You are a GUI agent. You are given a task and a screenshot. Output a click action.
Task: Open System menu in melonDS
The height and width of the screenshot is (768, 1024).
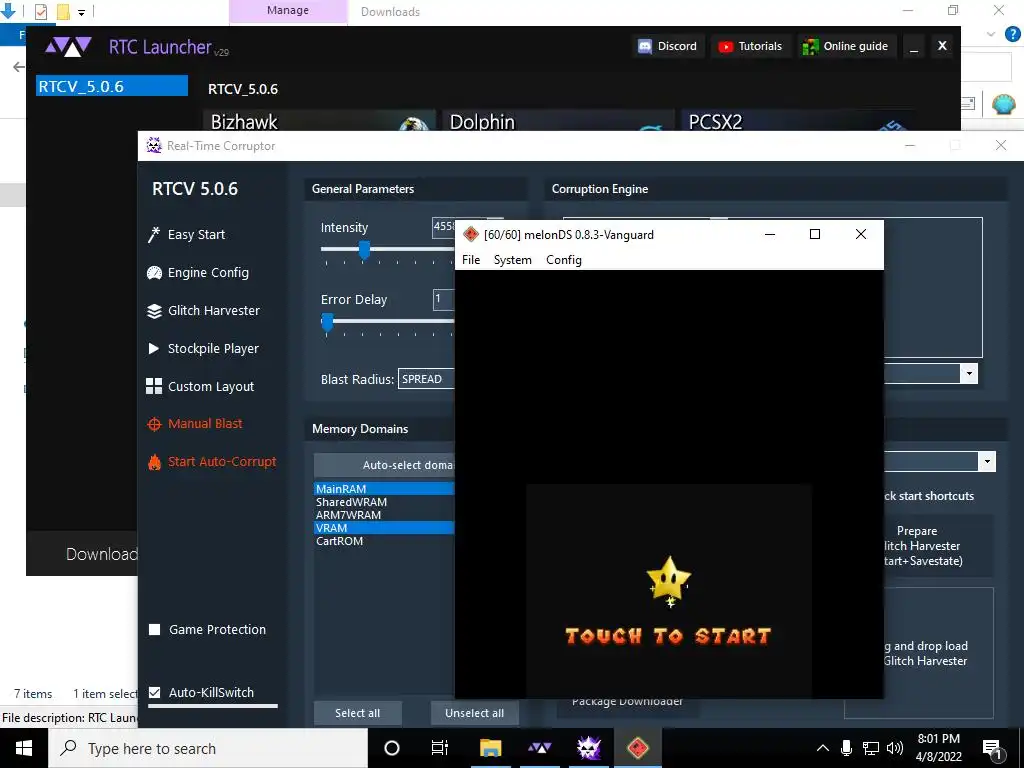tap(513, 260)
